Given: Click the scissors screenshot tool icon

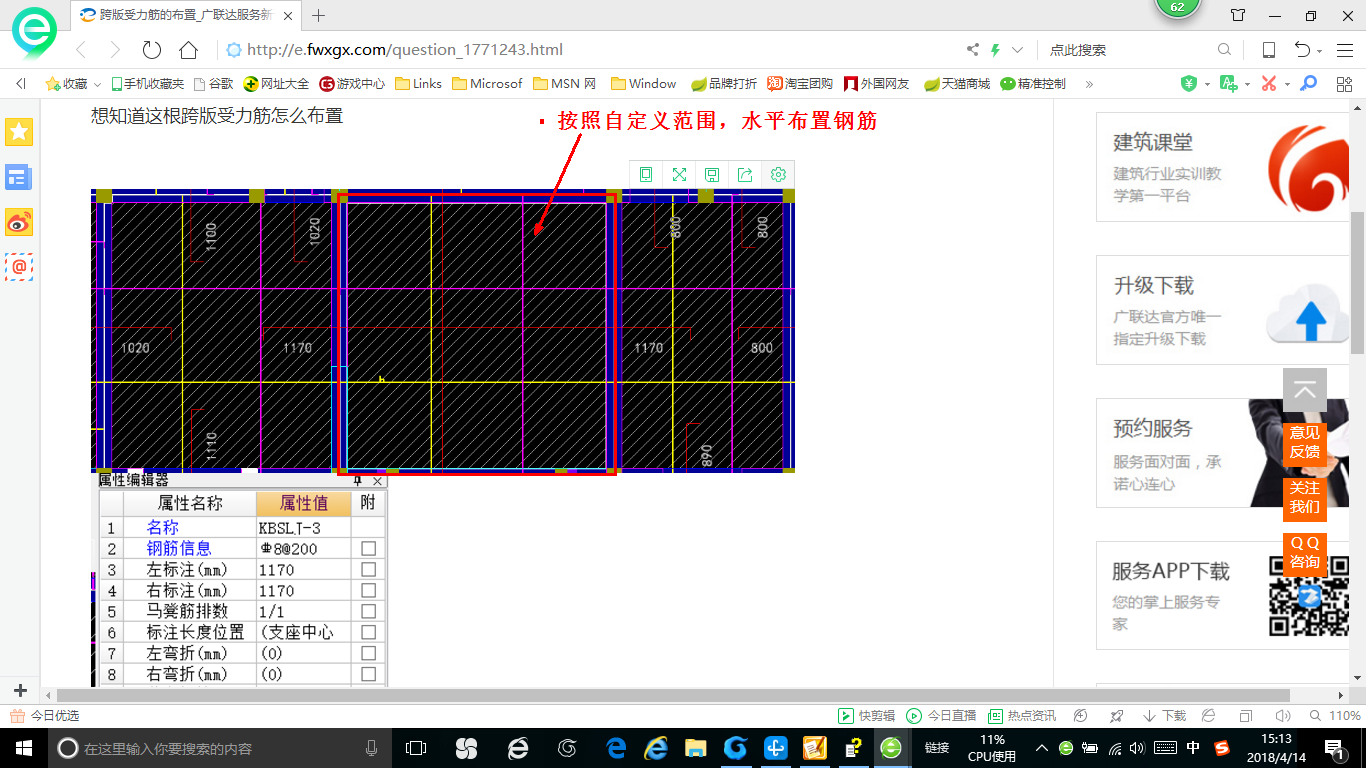Looking at the screenshot, I should [1269, 84].
